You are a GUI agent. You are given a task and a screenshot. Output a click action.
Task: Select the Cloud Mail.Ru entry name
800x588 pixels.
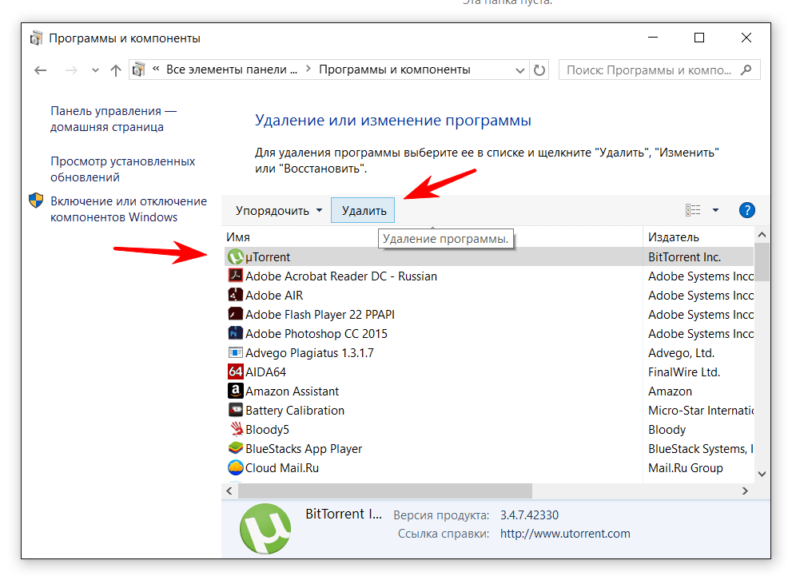pyautogui.click(x=282, y=468)
